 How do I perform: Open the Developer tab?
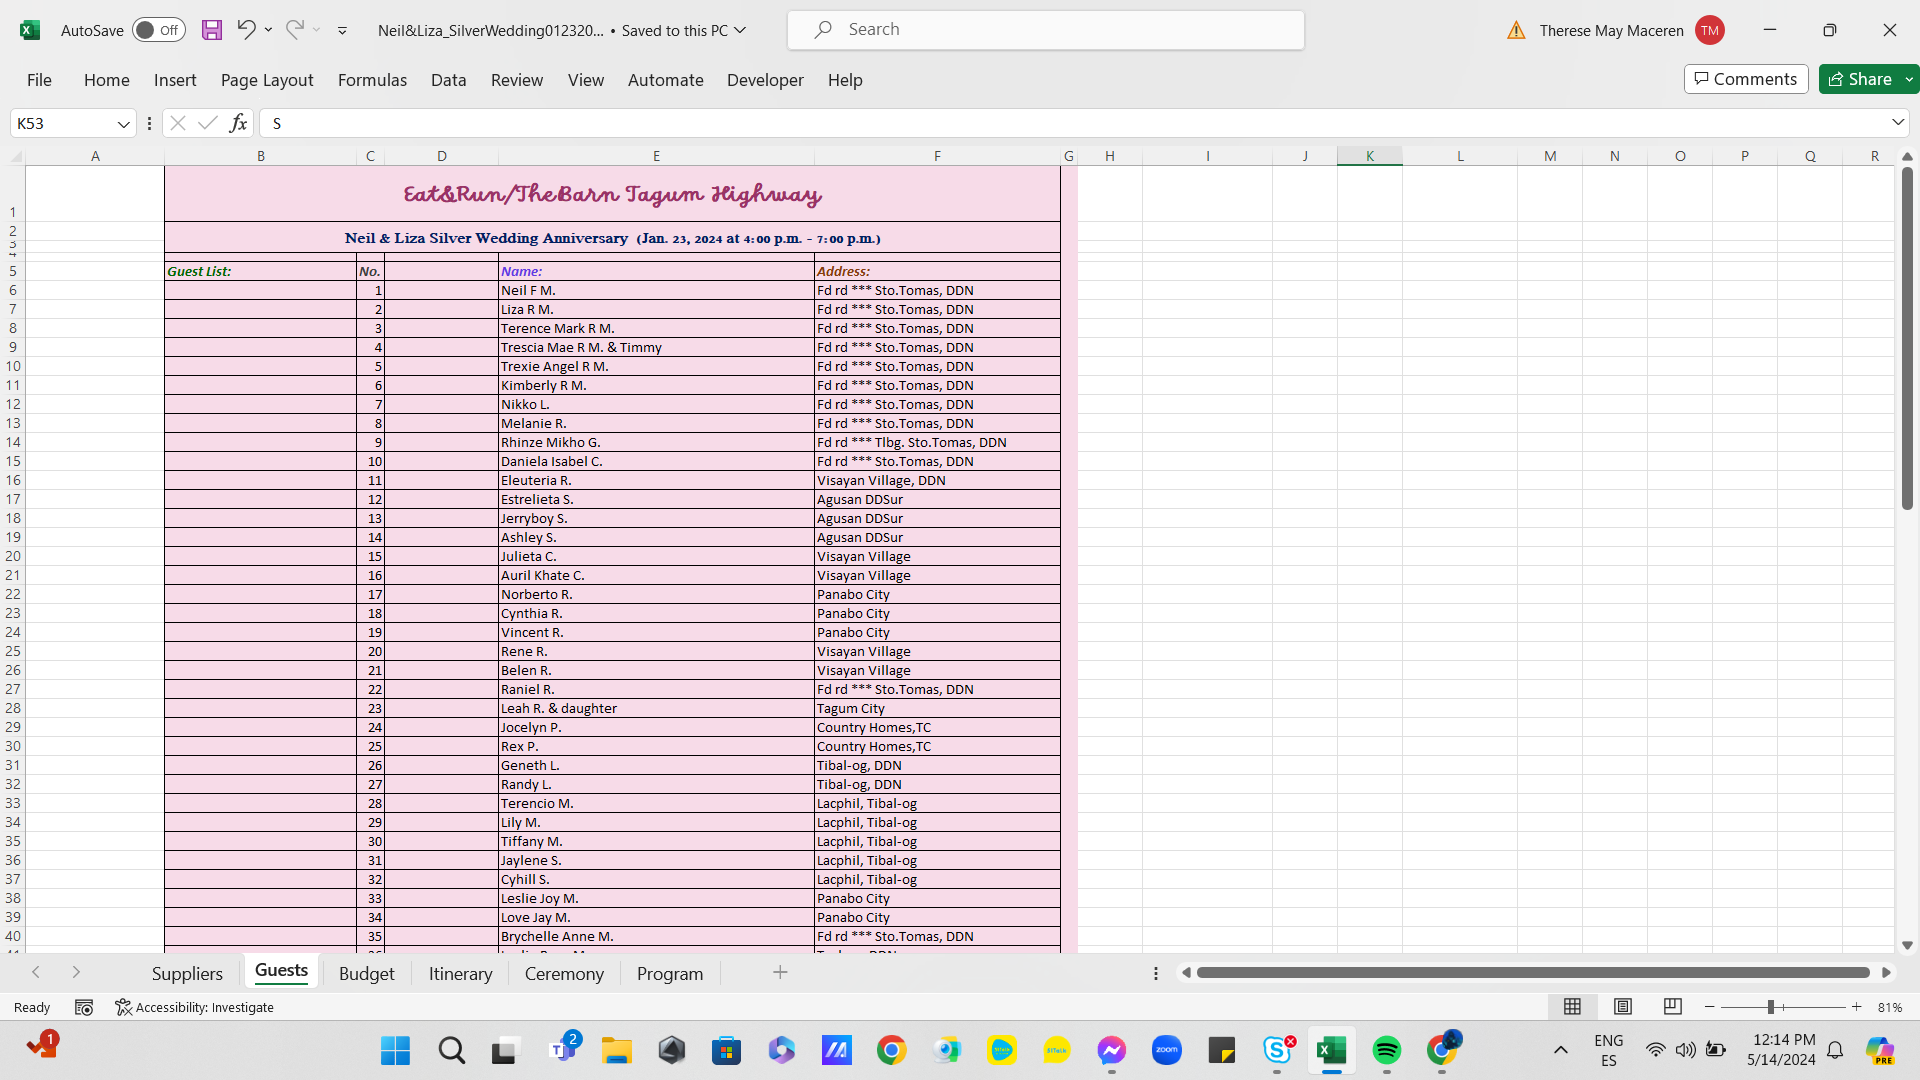[x=765, y=80]
